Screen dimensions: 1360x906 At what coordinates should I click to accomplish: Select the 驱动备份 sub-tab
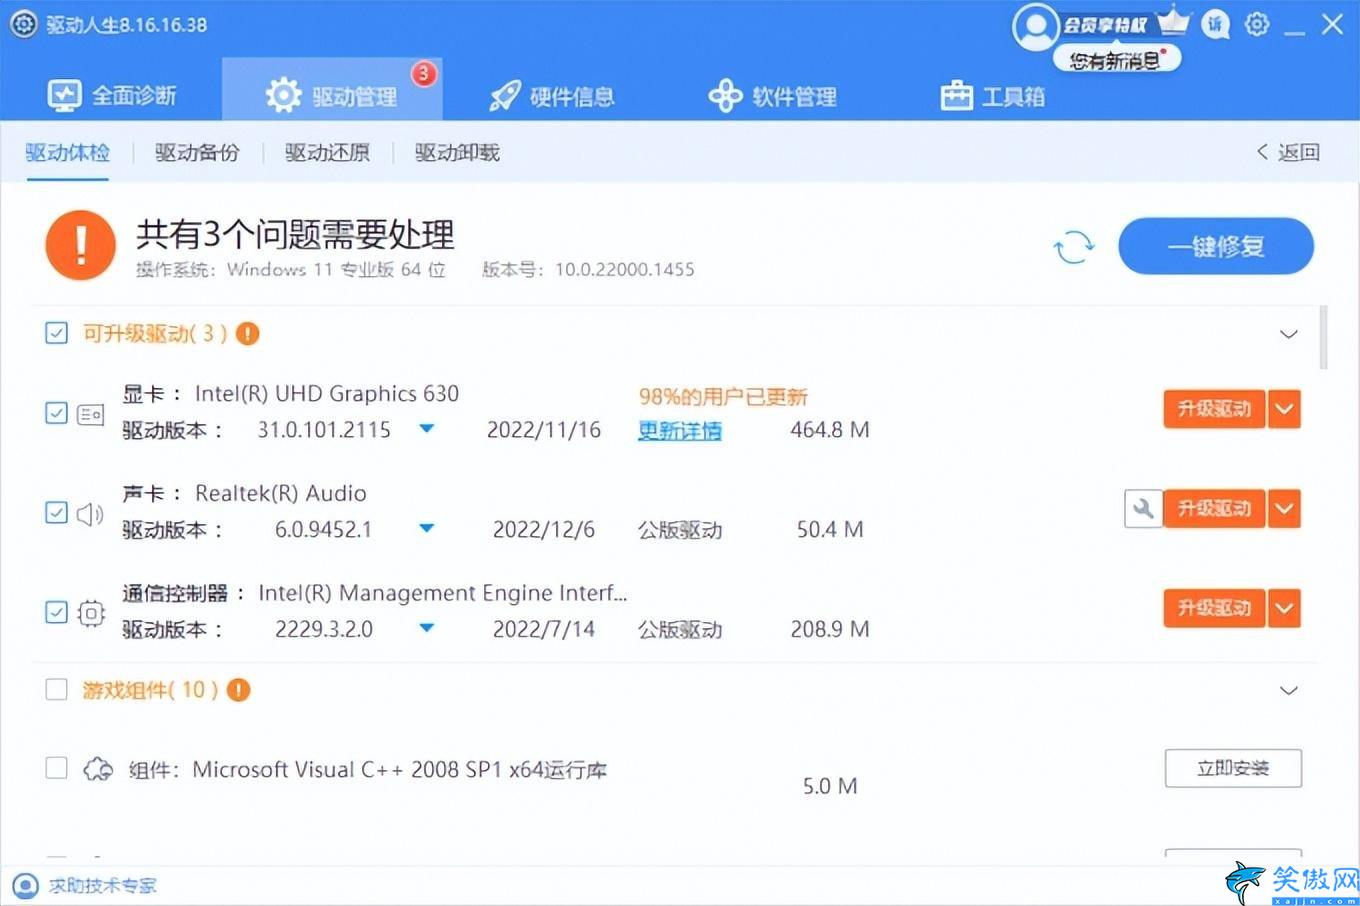pyautogui.click(x=197, y=152)
